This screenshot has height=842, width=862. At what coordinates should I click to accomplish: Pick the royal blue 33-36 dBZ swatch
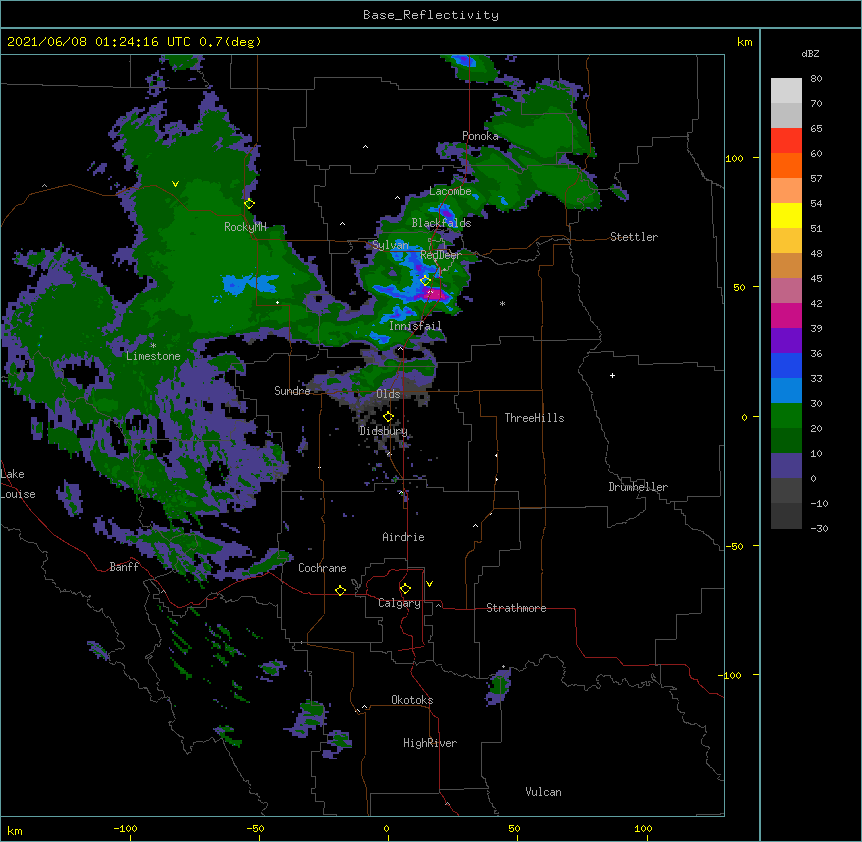786,365
